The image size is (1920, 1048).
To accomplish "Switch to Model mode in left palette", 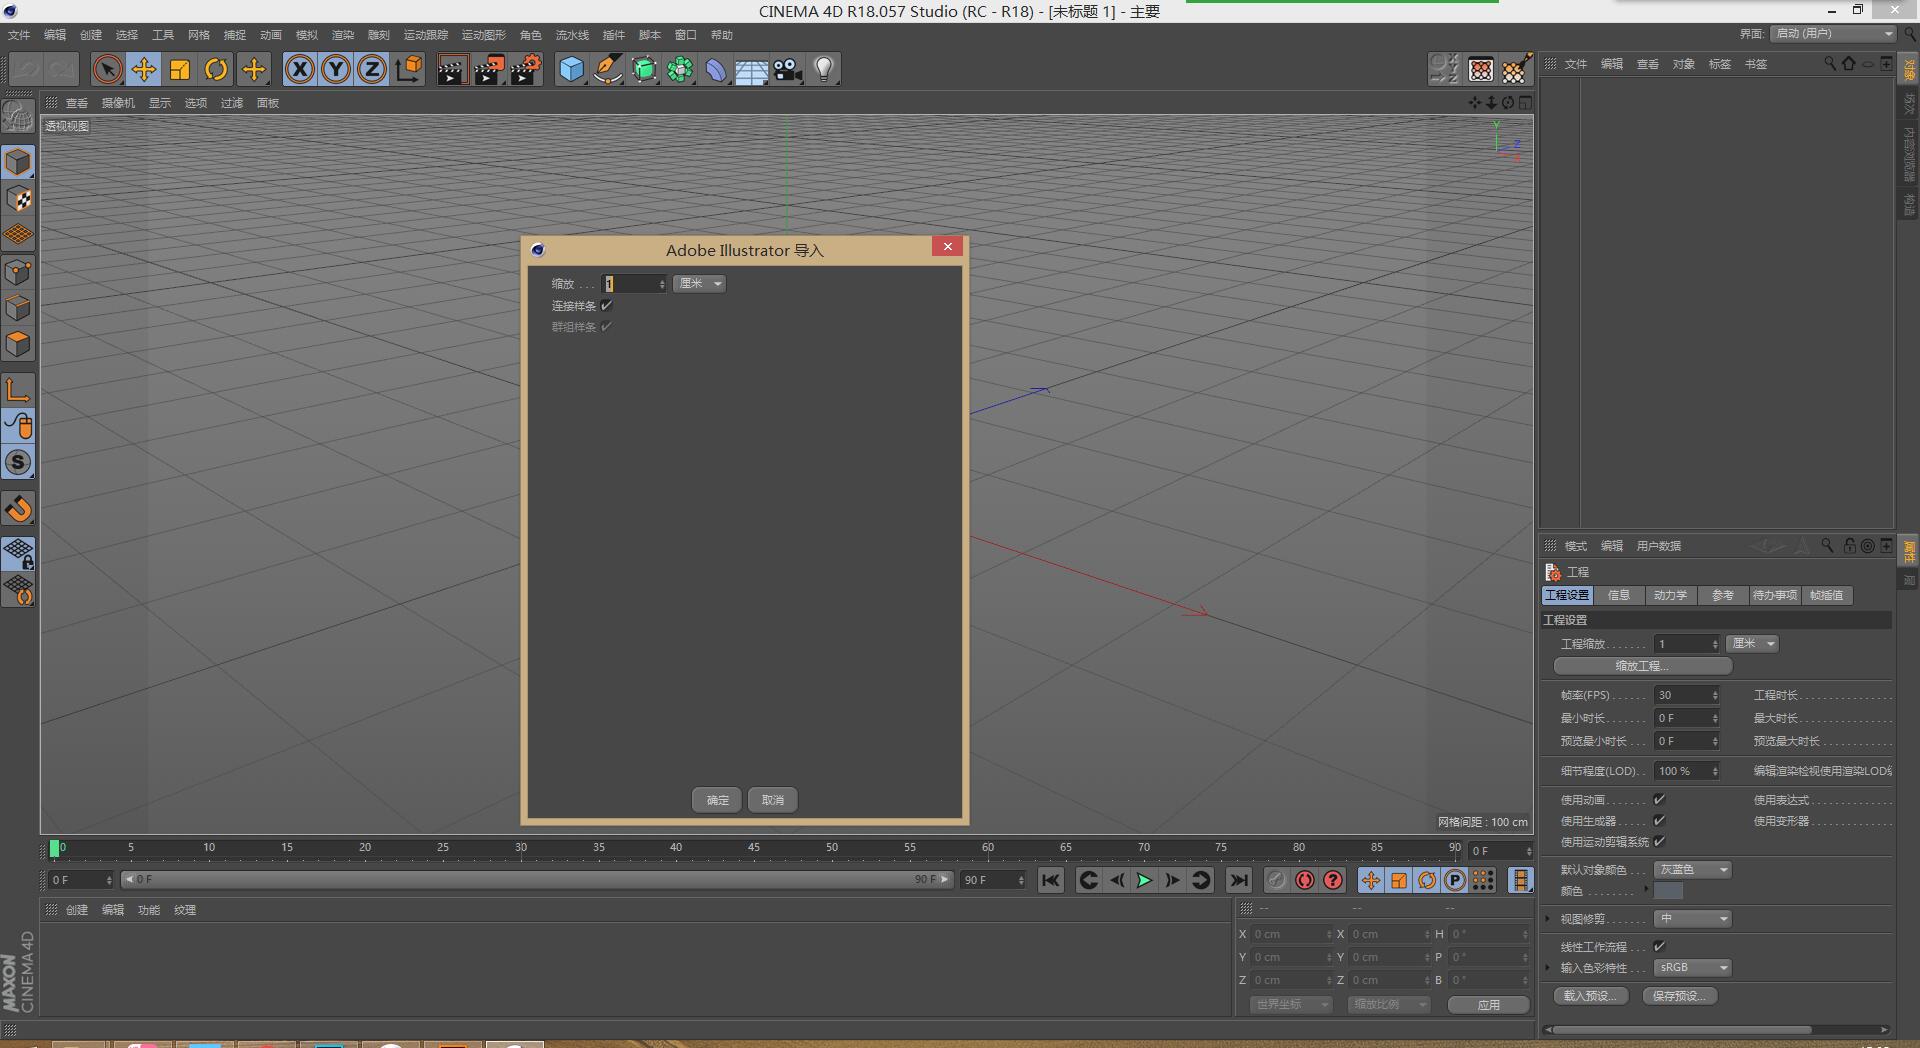I will [x=18, y=162].
